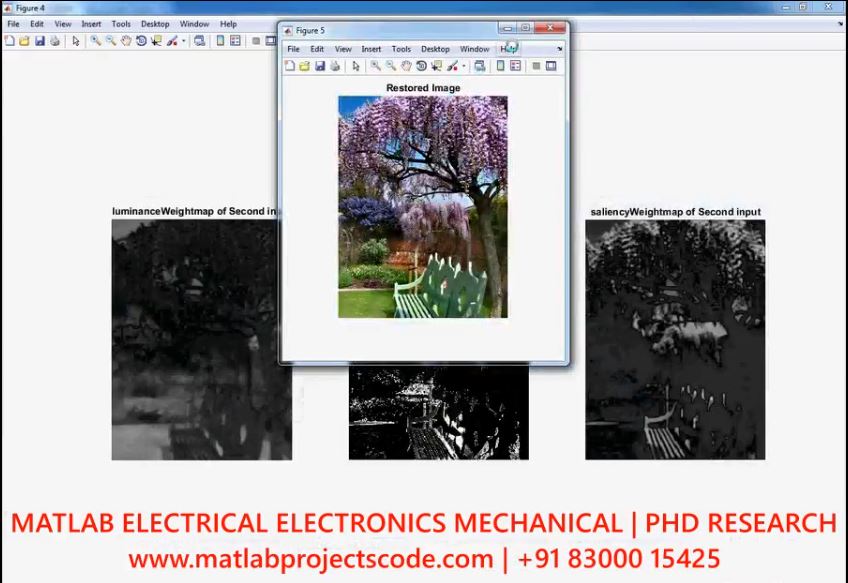Open Brush color dropdown arrow in Figure 4
This screenshot has width=848, height=583.
(183, 41)
